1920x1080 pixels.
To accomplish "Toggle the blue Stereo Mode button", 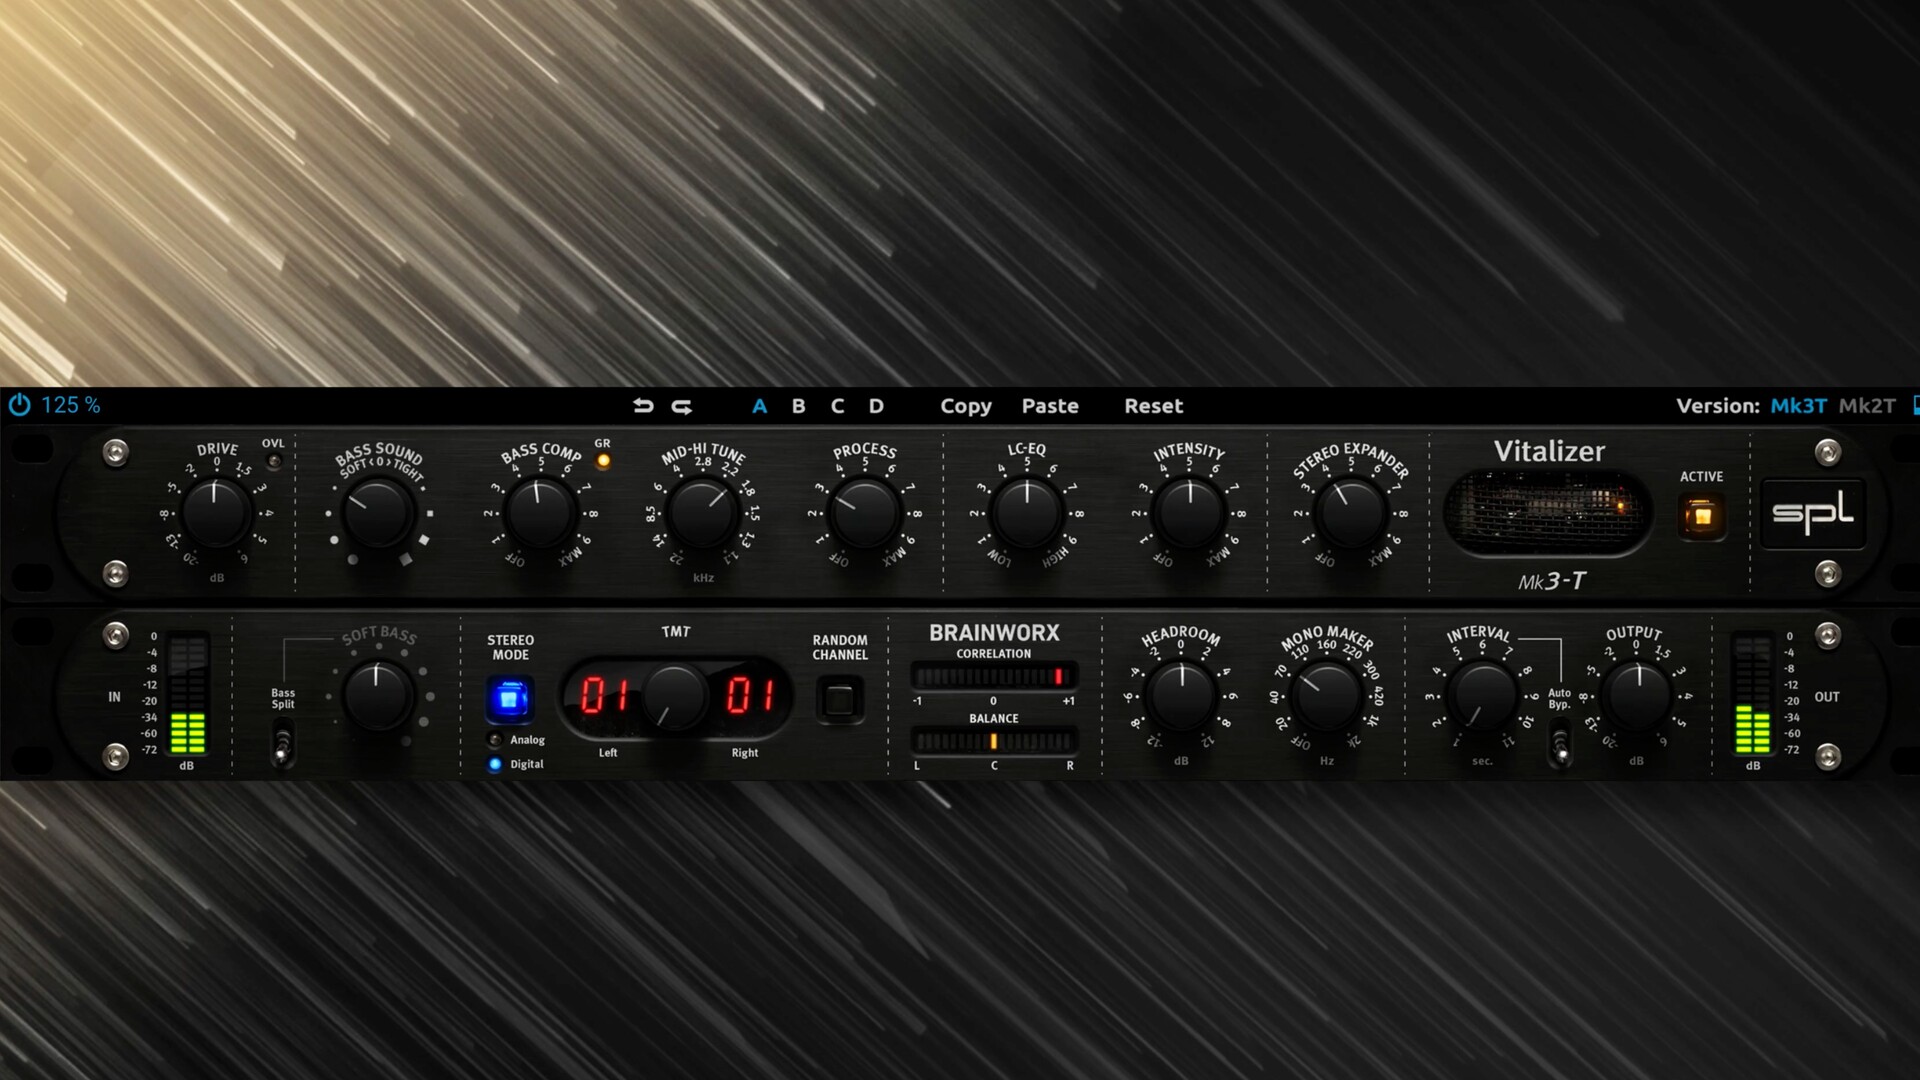I will (510, 699).
